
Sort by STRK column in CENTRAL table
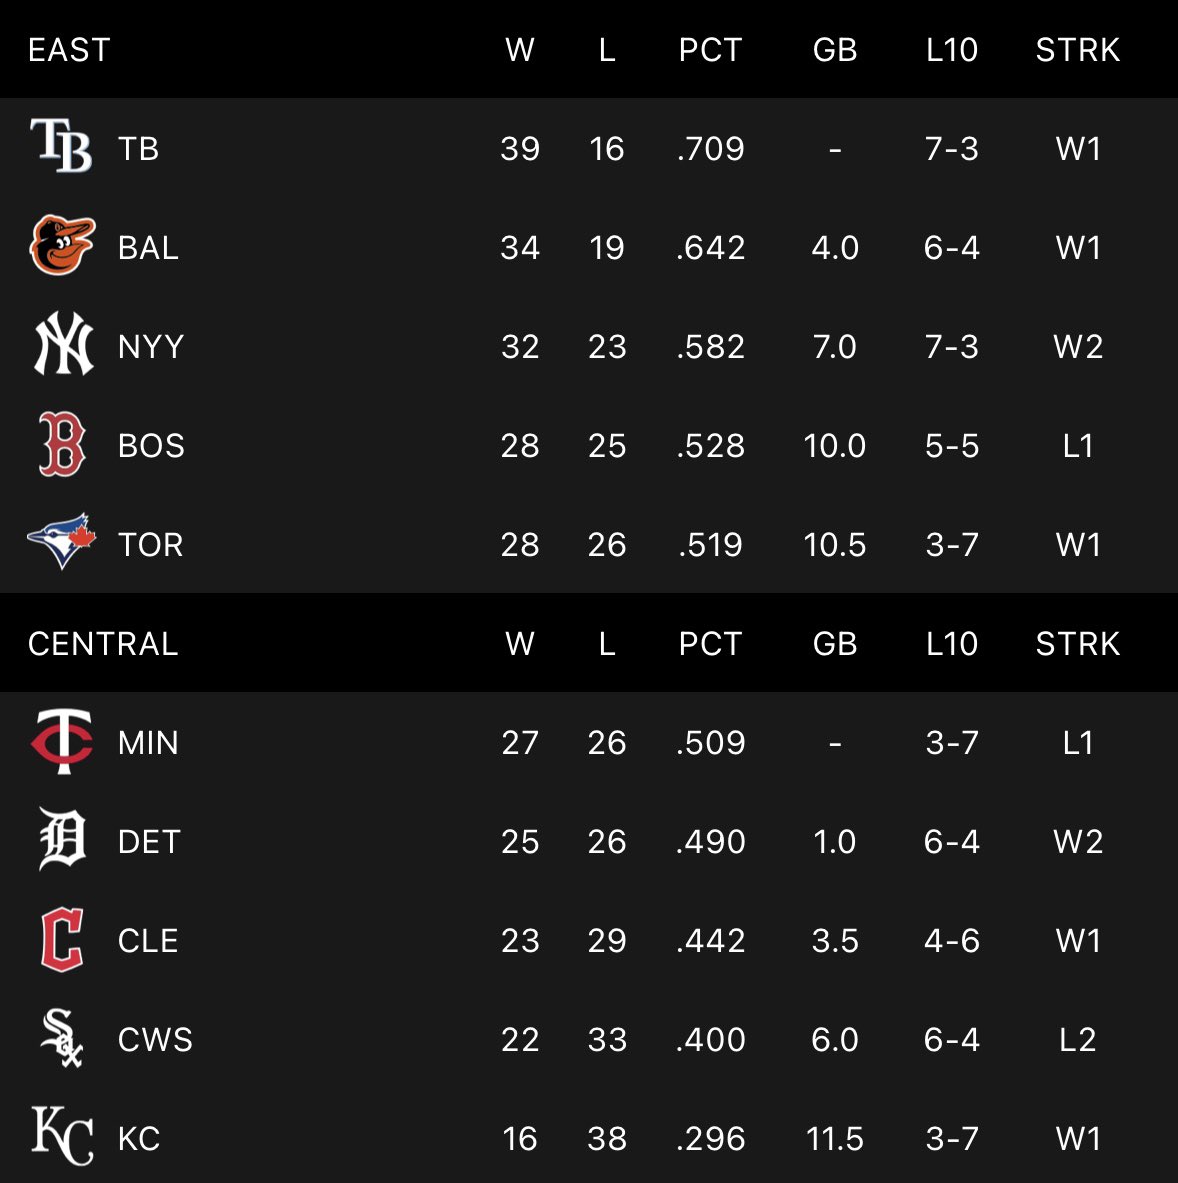click(x=1078, y=644)
